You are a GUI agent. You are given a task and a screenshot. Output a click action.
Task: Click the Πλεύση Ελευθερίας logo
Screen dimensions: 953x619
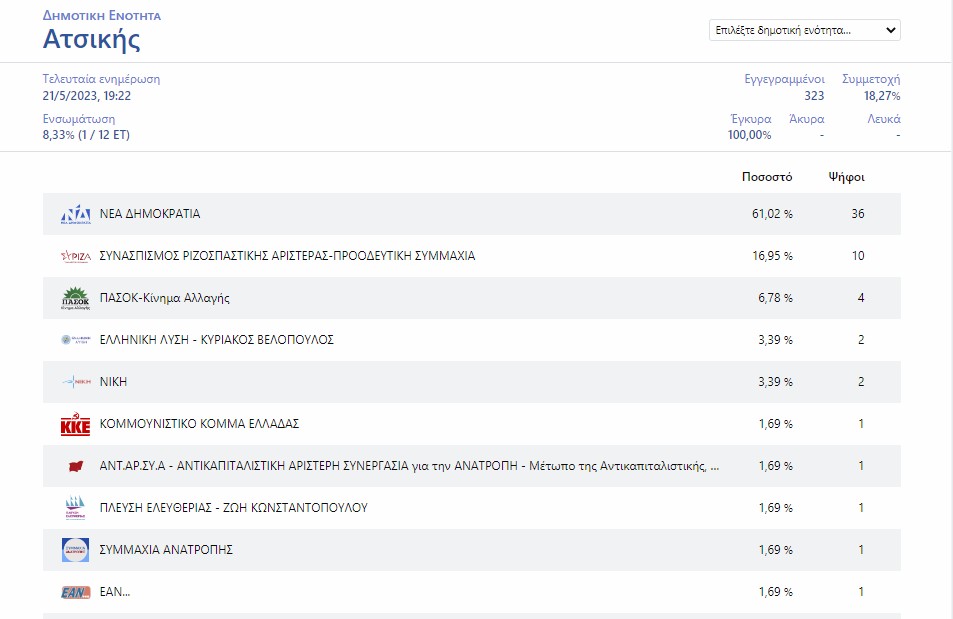(x=76, y=508)
